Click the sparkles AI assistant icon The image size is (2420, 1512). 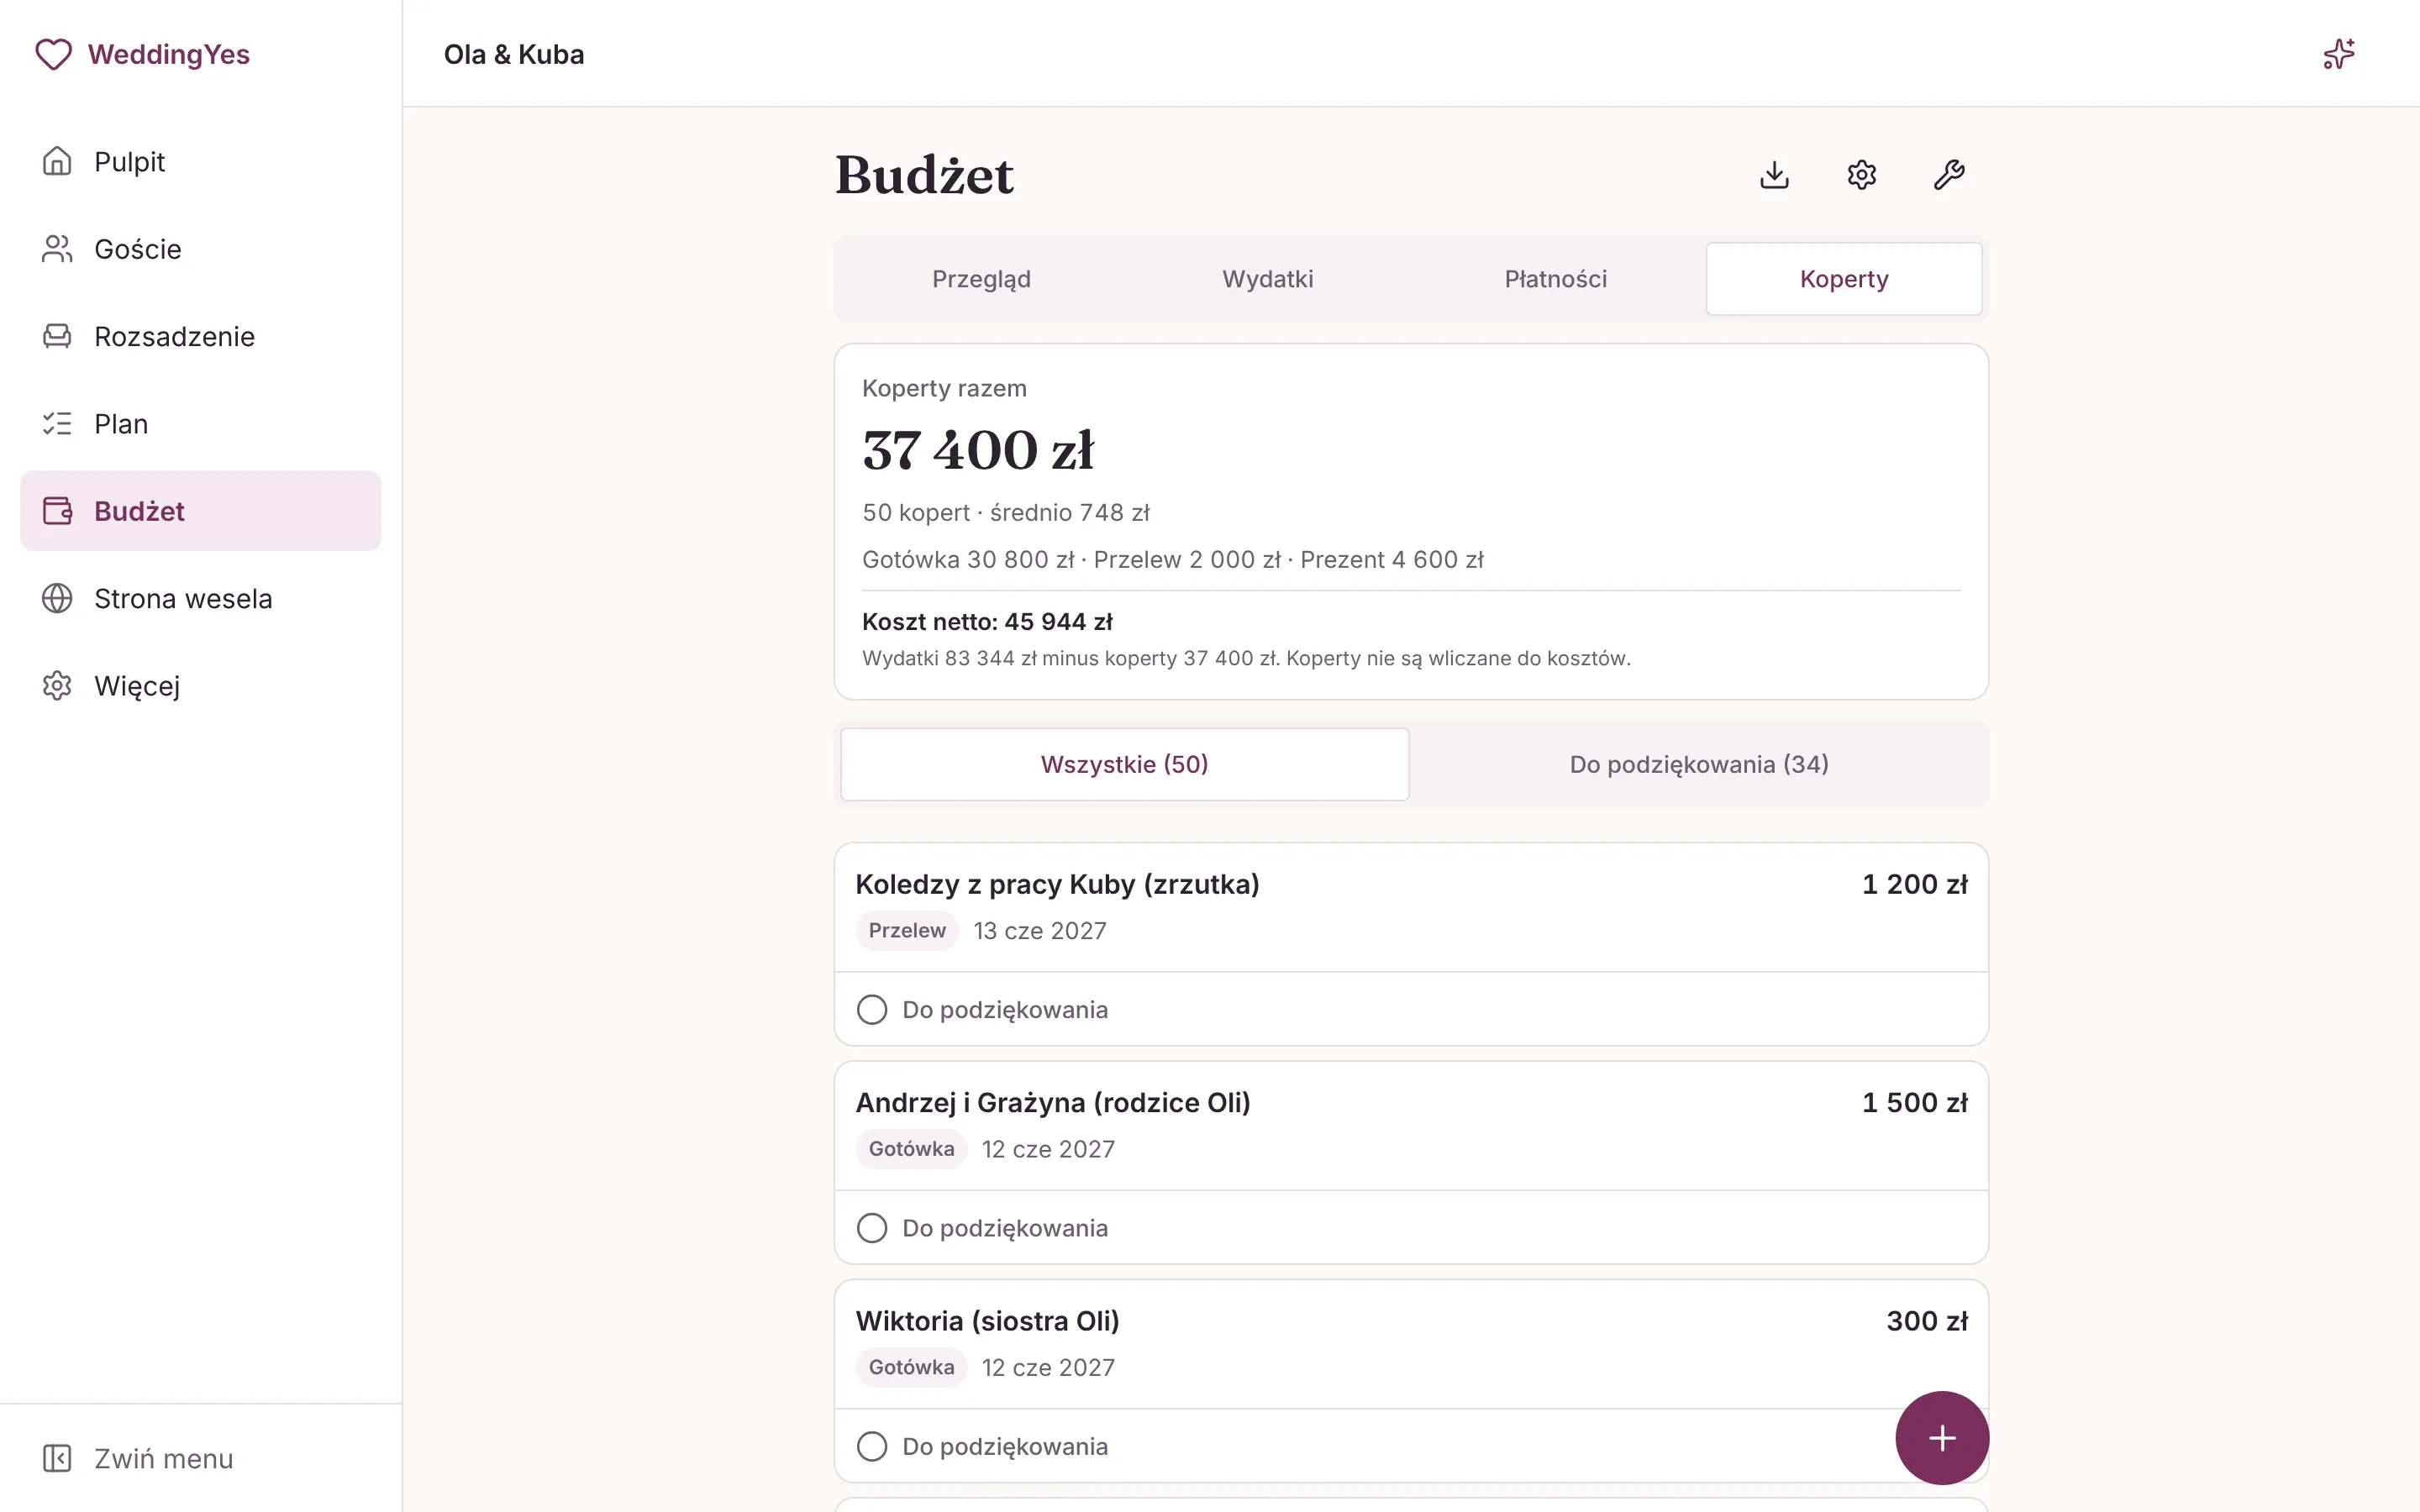(2338, 54)
